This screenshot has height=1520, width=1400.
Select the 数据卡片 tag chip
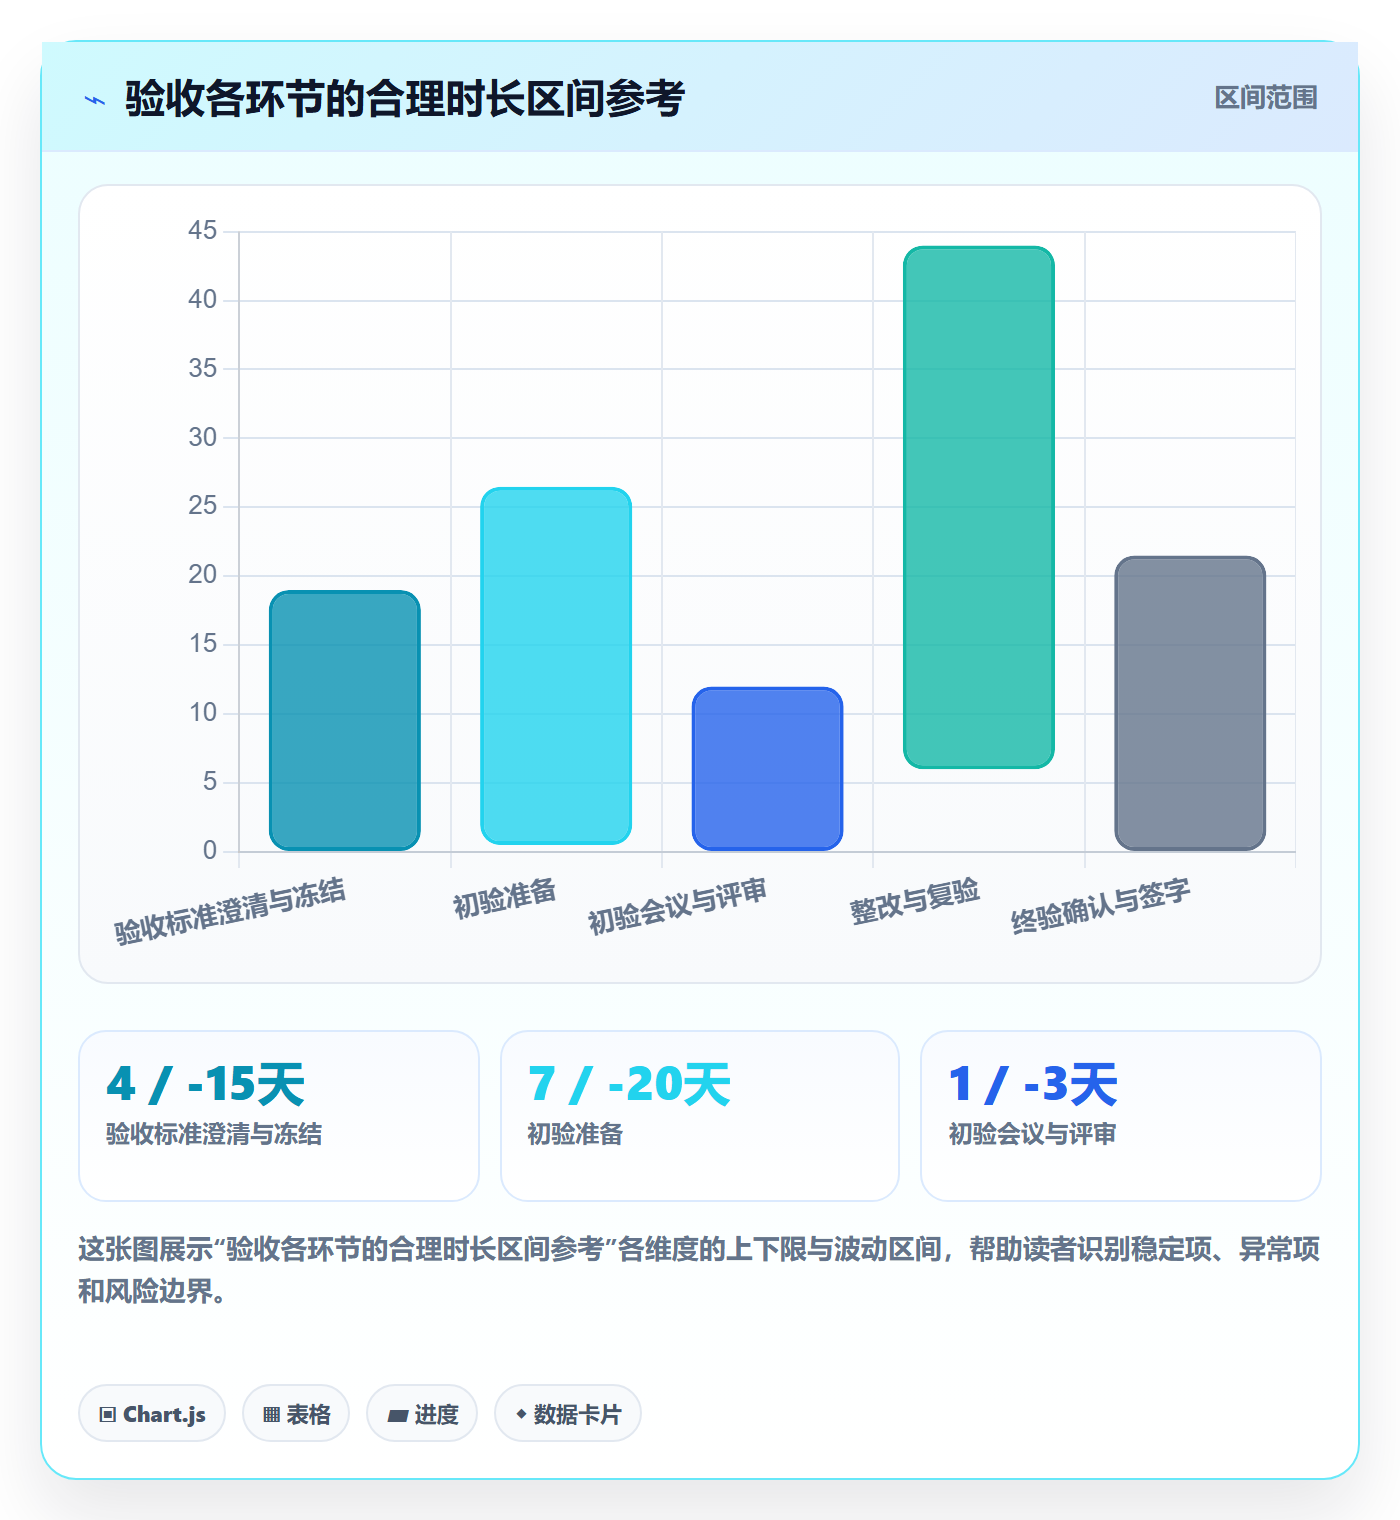tap(568, 1413)
